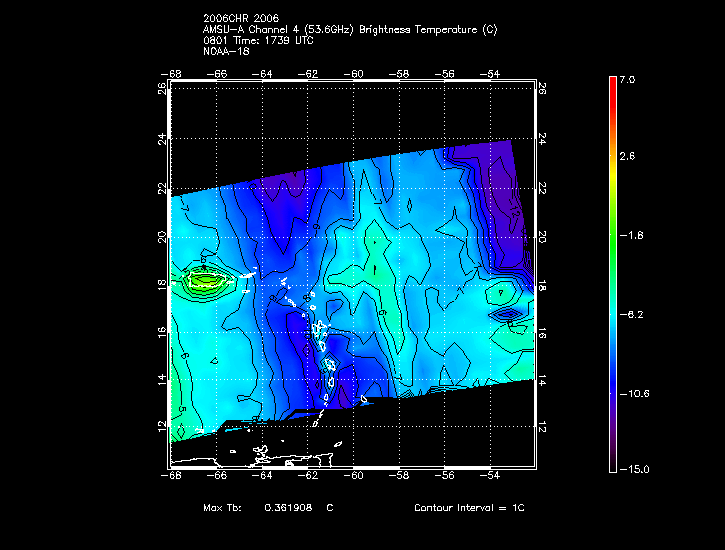The image size is (725, 550).
Task: Click the '2006CHR 2006' title line
Action: click(241, 18)
